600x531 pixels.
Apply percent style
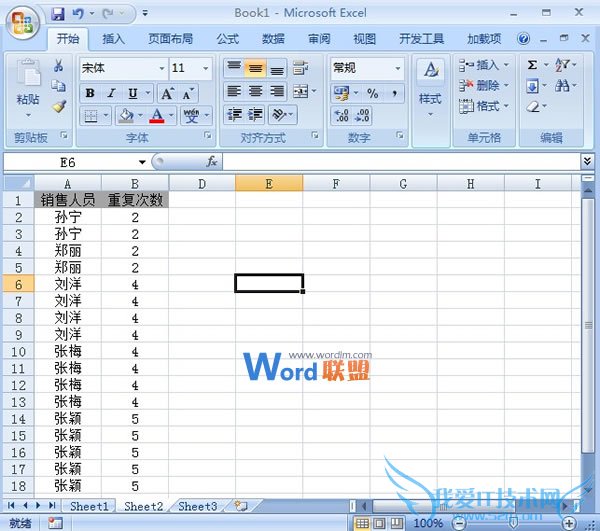372,93
